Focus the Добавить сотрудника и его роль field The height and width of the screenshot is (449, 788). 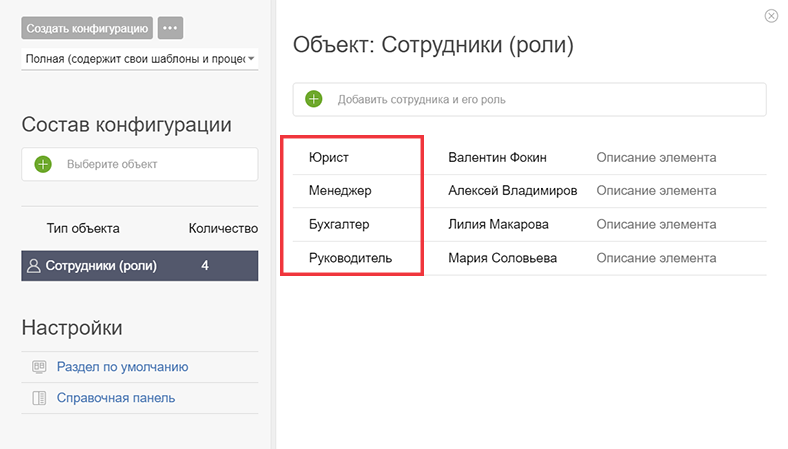click(530, 100)
